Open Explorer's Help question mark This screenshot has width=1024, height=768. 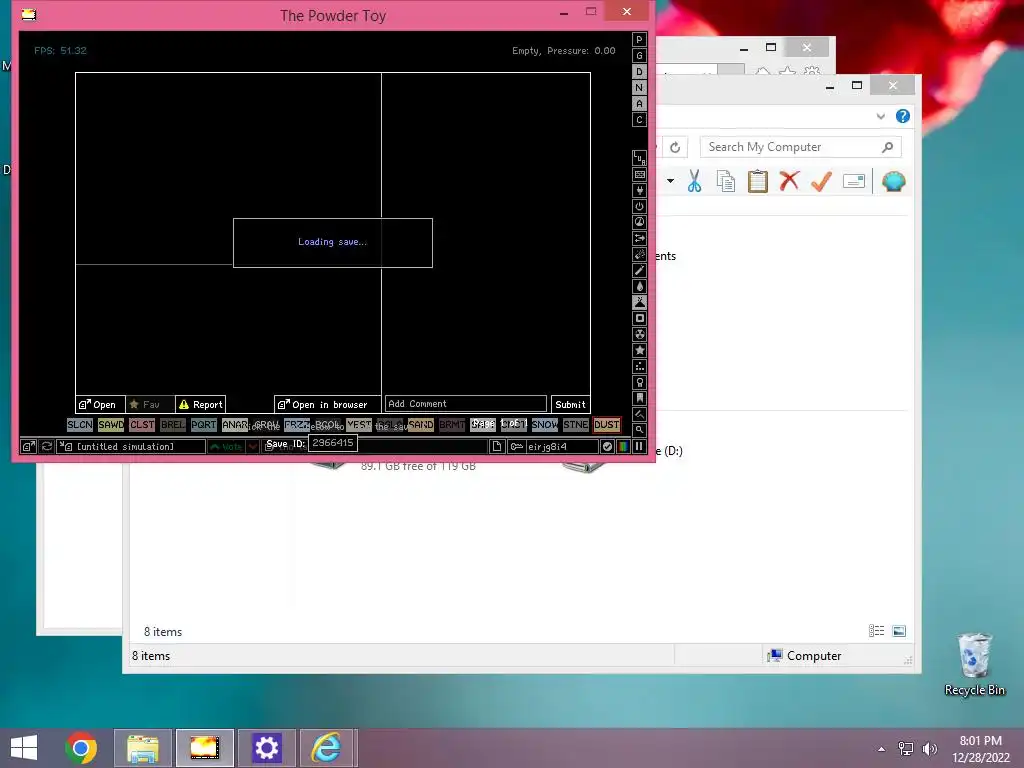pos(903,116)
